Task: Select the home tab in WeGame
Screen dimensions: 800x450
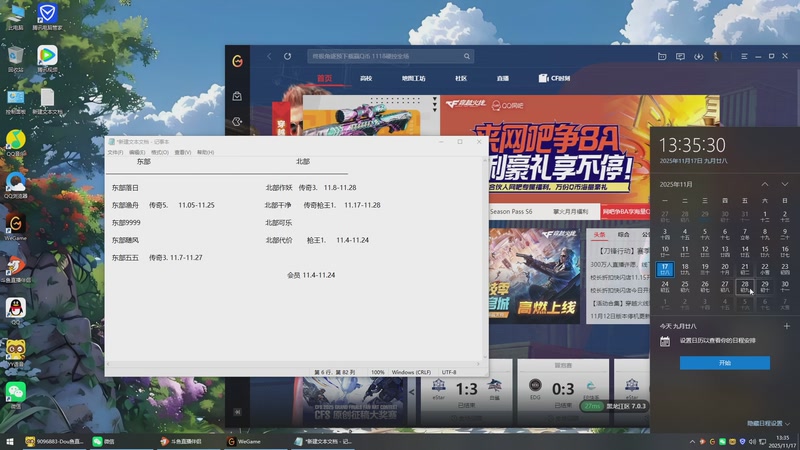Action: click(x=324, y=78)
